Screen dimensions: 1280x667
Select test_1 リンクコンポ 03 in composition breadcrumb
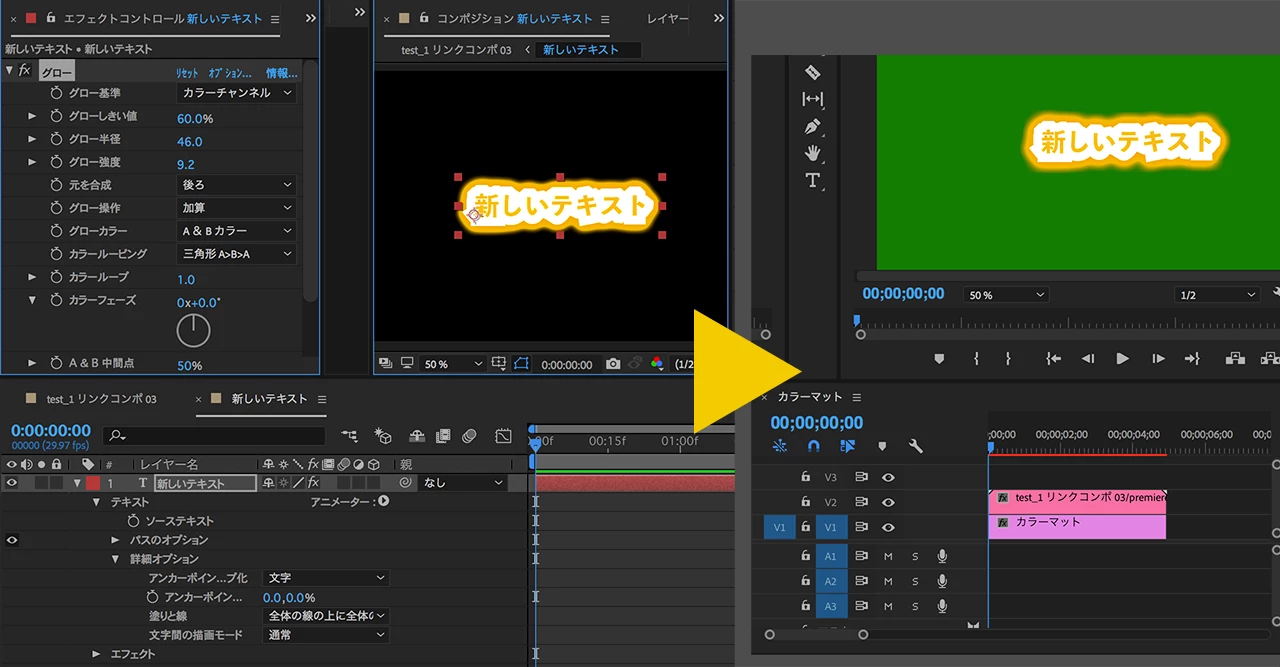456,50
